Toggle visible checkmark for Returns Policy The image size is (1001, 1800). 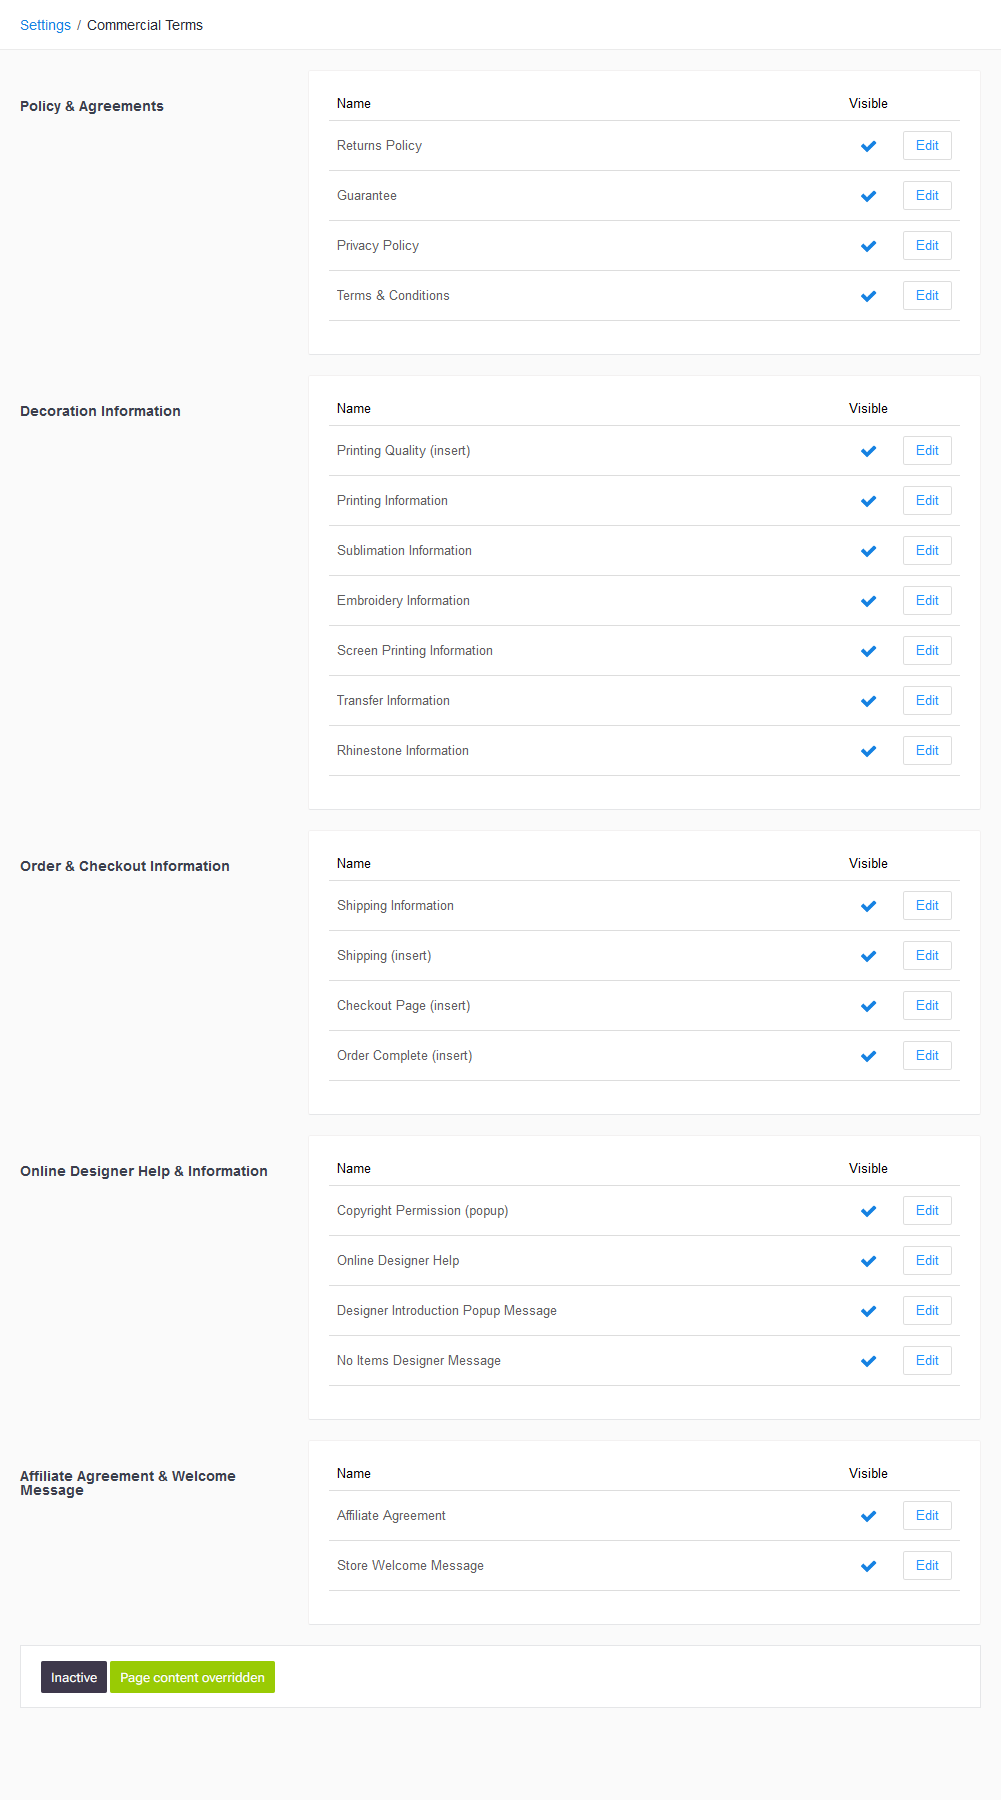tap(868, 146)
